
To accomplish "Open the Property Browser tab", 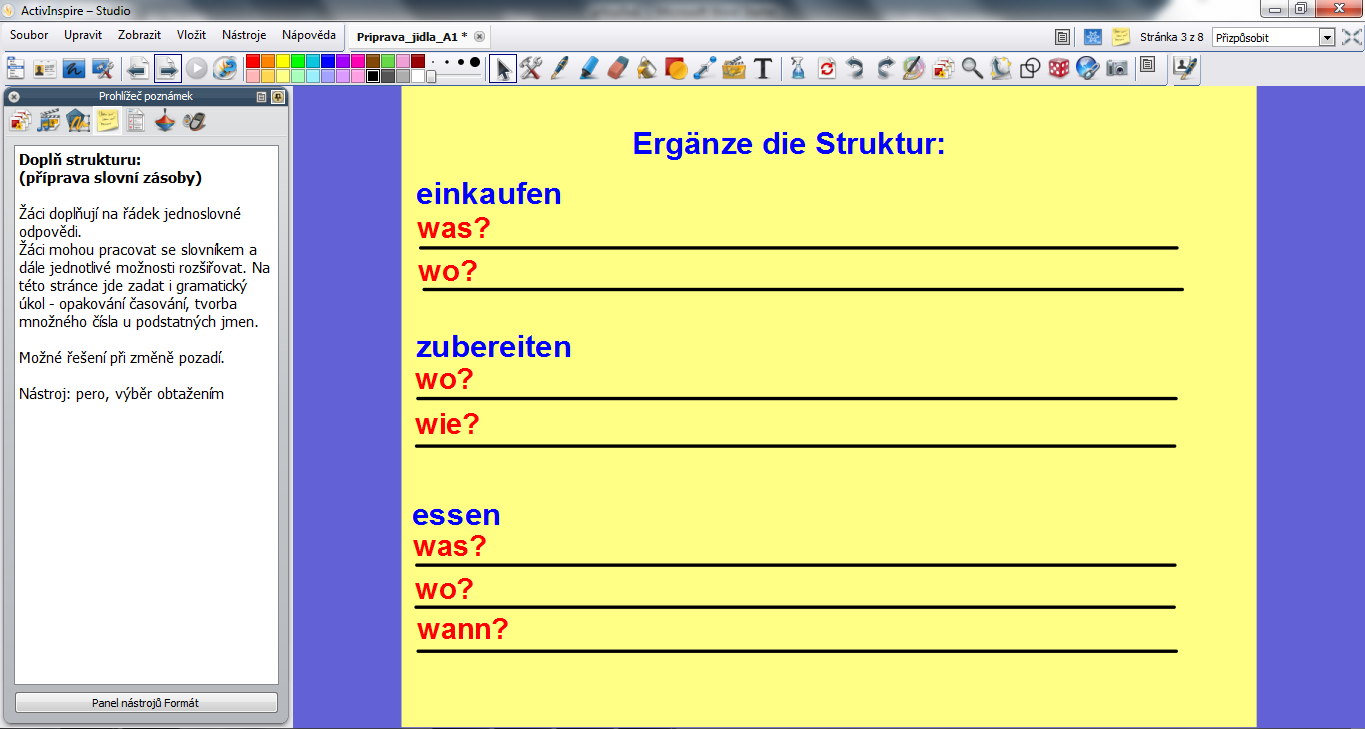I will click(x=136, y=121).
